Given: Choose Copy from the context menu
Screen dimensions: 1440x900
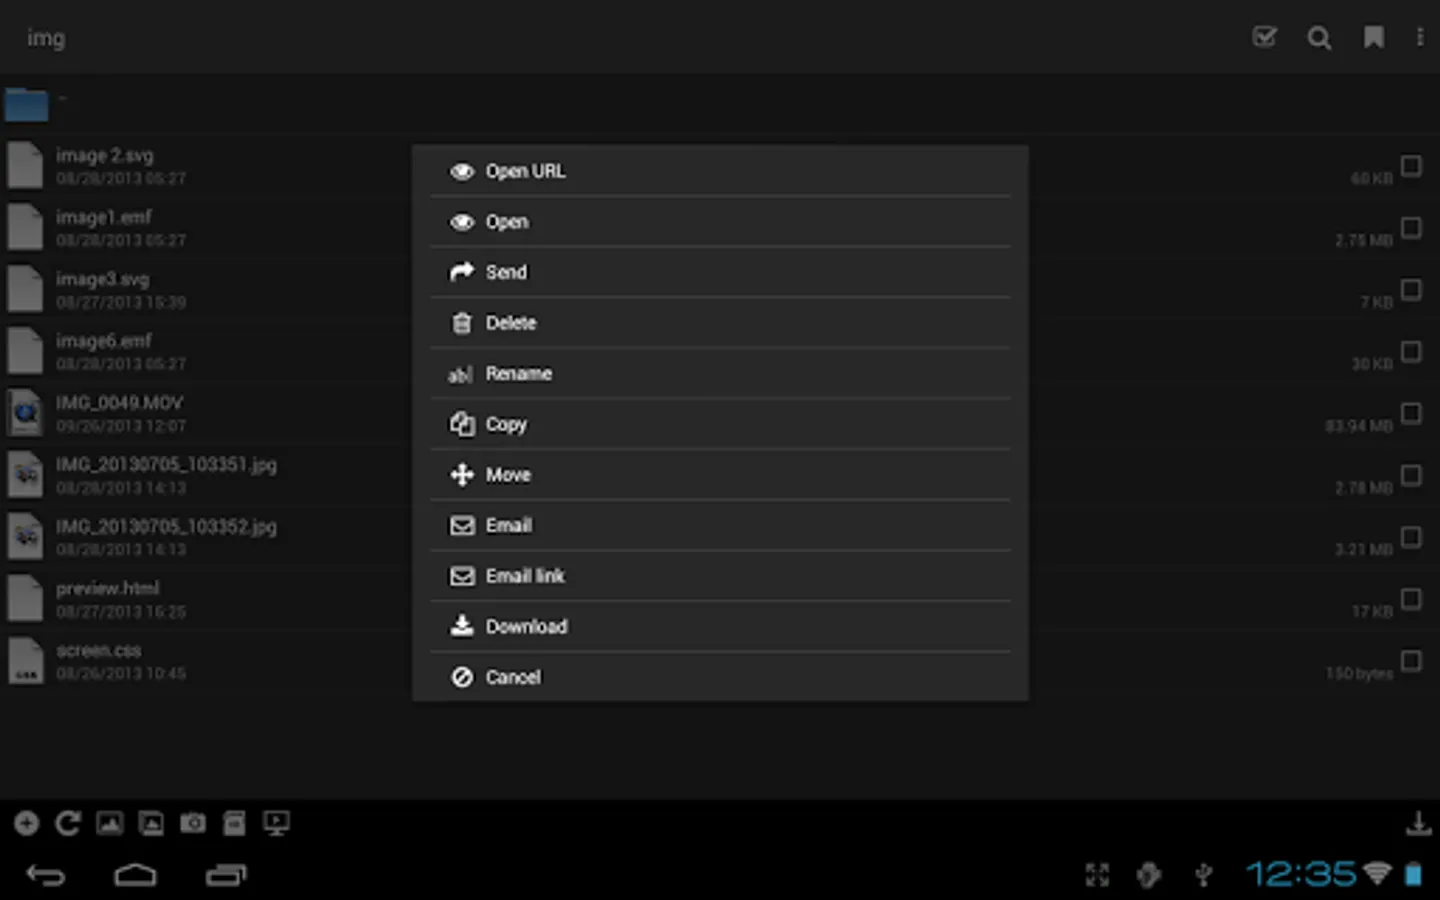Looking at the screenshot, I should coord(720,424).
